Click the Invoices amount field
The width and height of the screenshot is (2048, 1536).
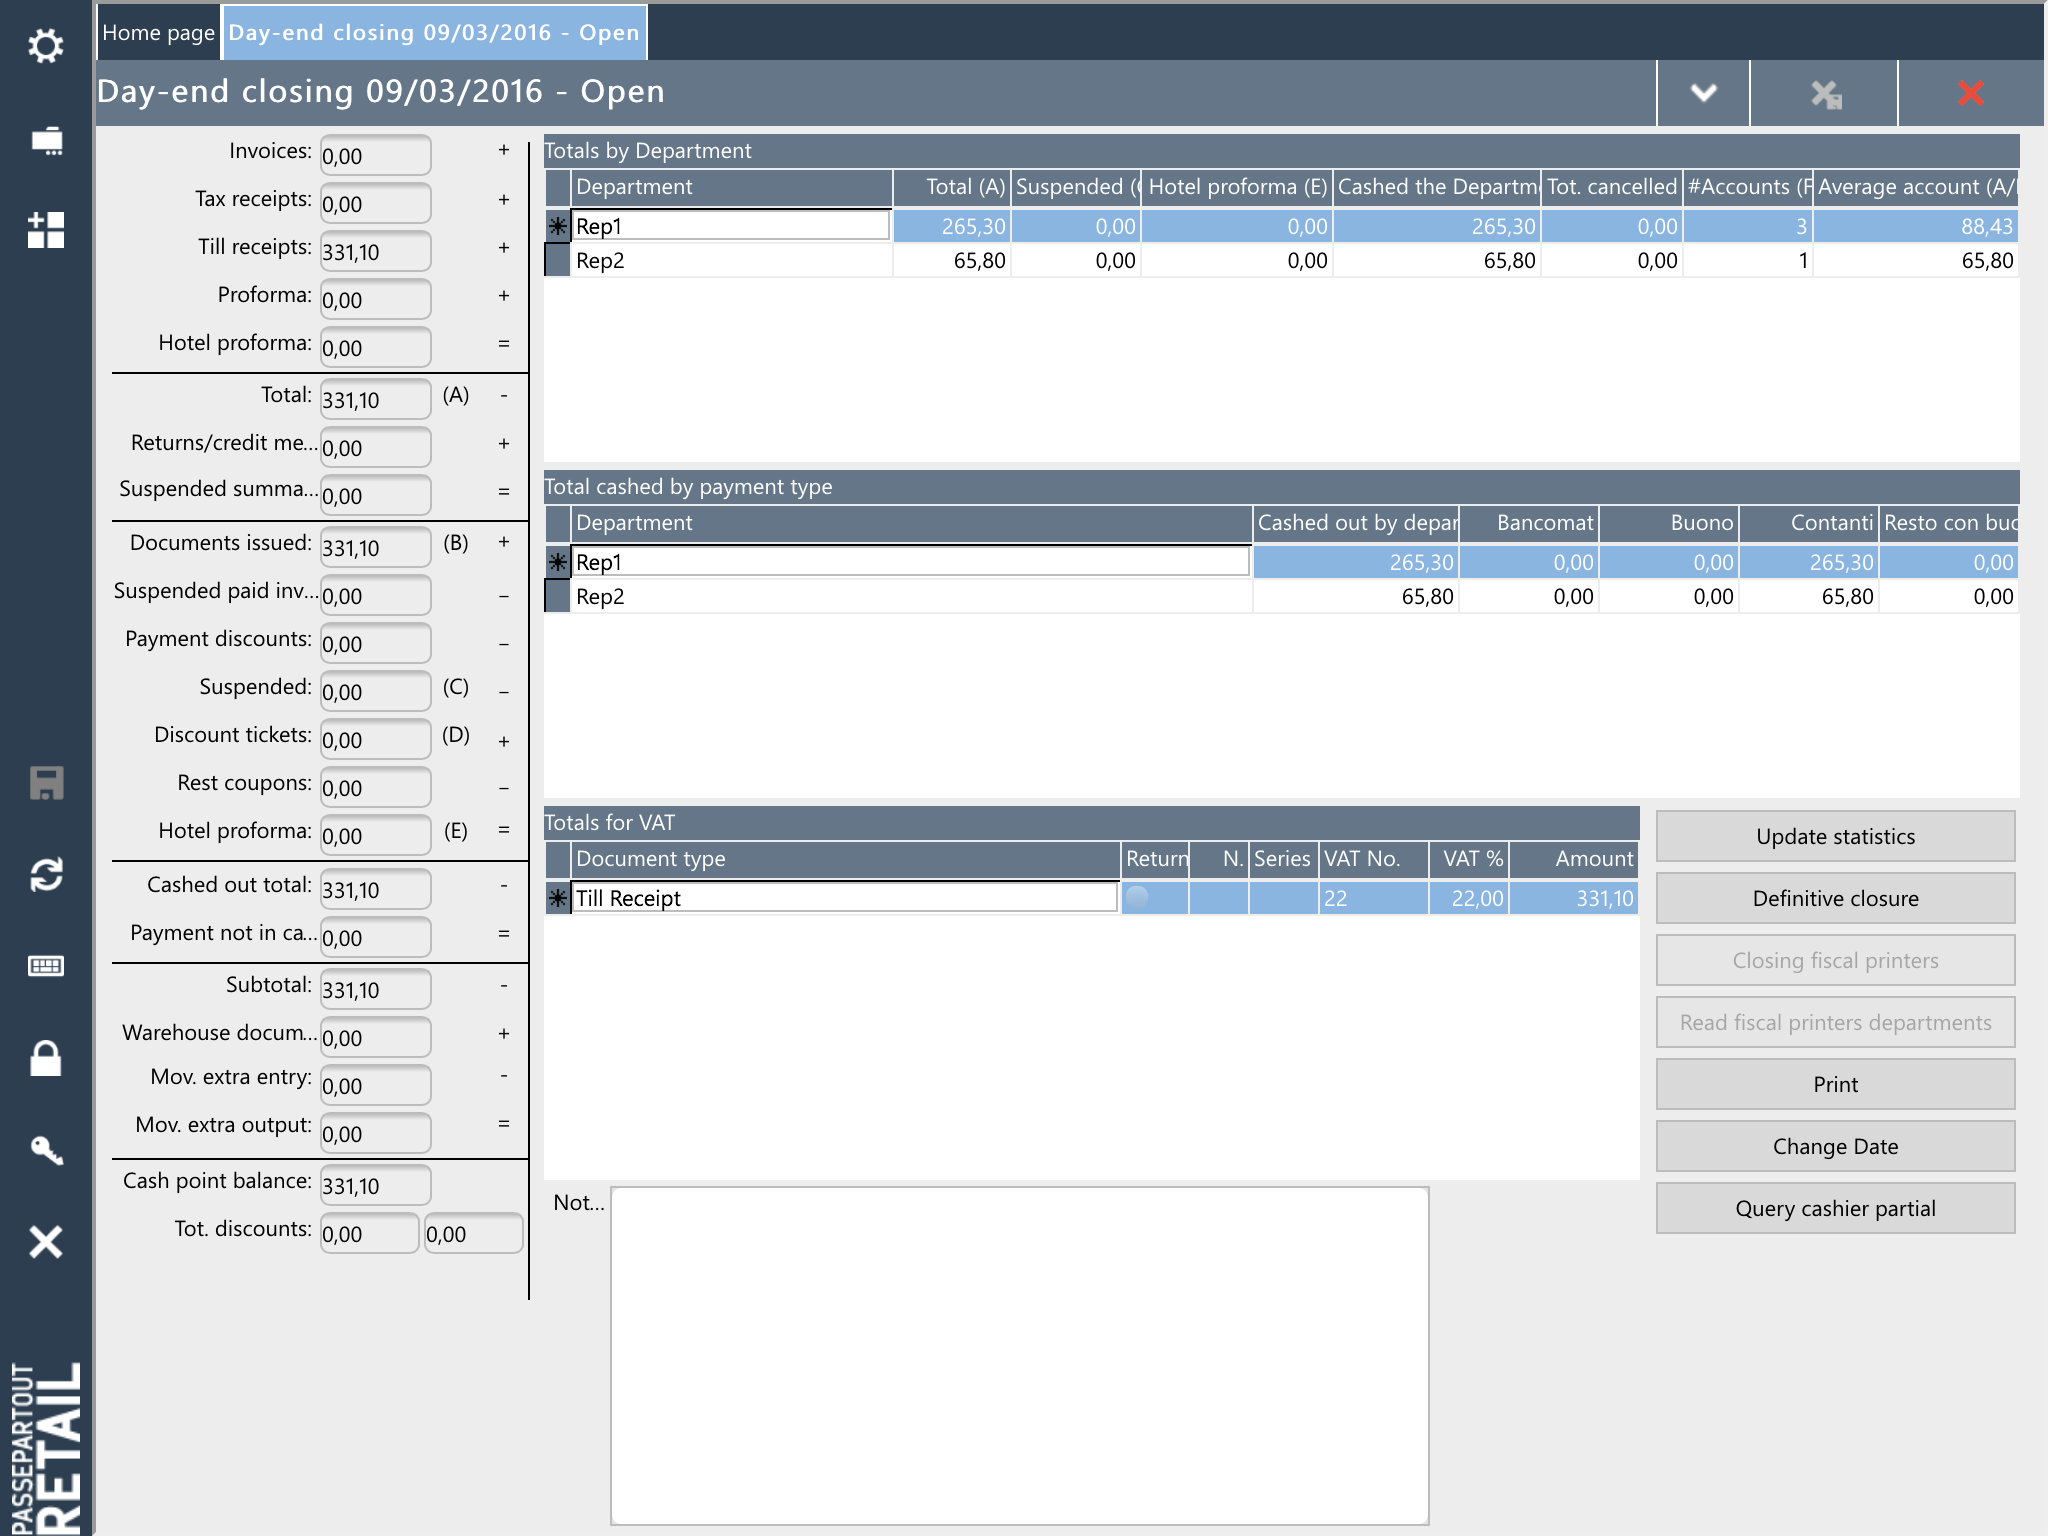point(375,155)
